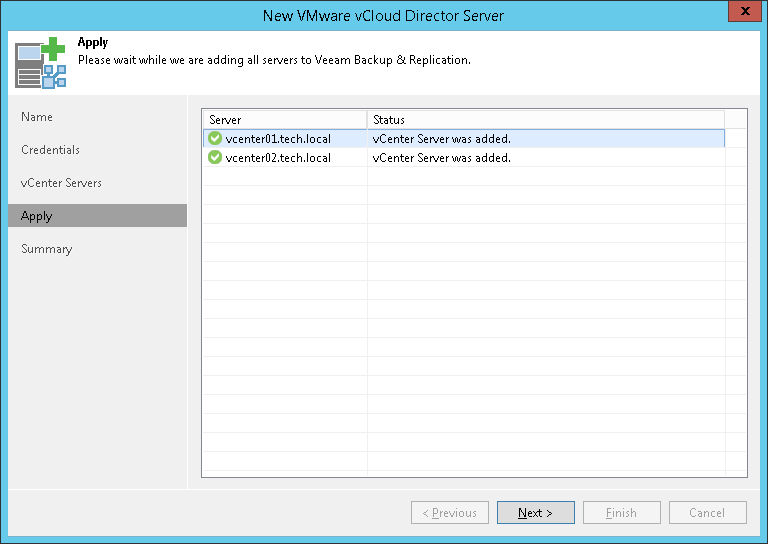Screen dimensions: 768x544
Task: Click status text for vcenter01.tech.local
Action: 441,139
